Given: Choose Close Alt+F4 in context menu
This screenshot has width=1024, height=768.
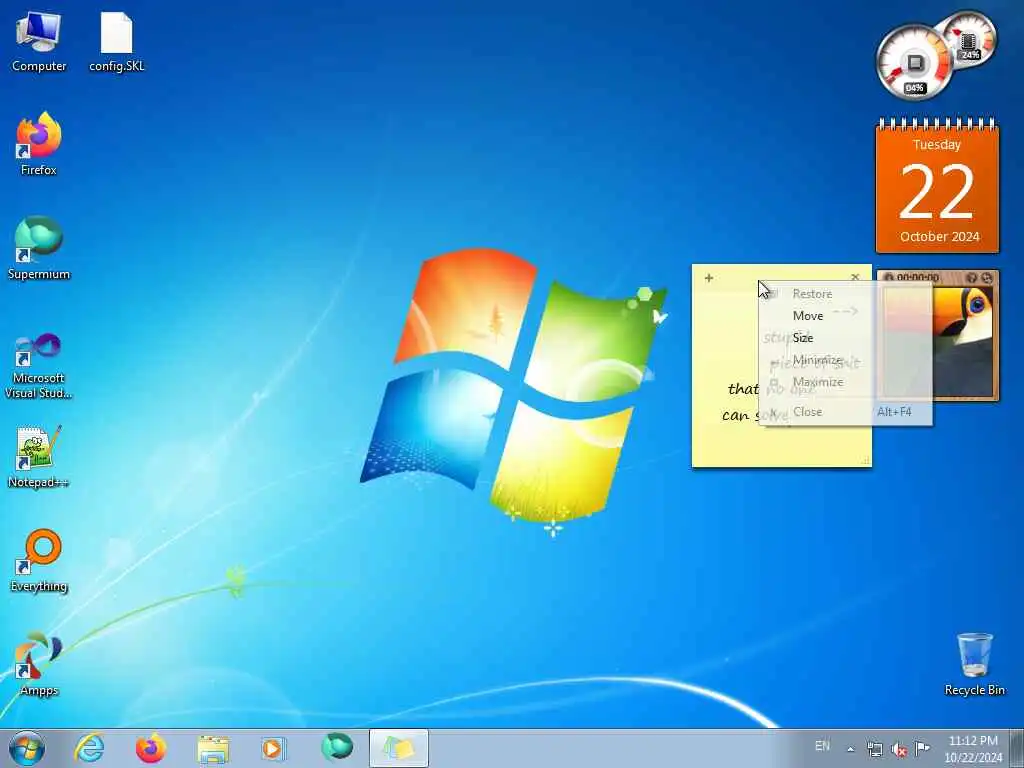Looking at the screenshot, I should tap(845, 411).
